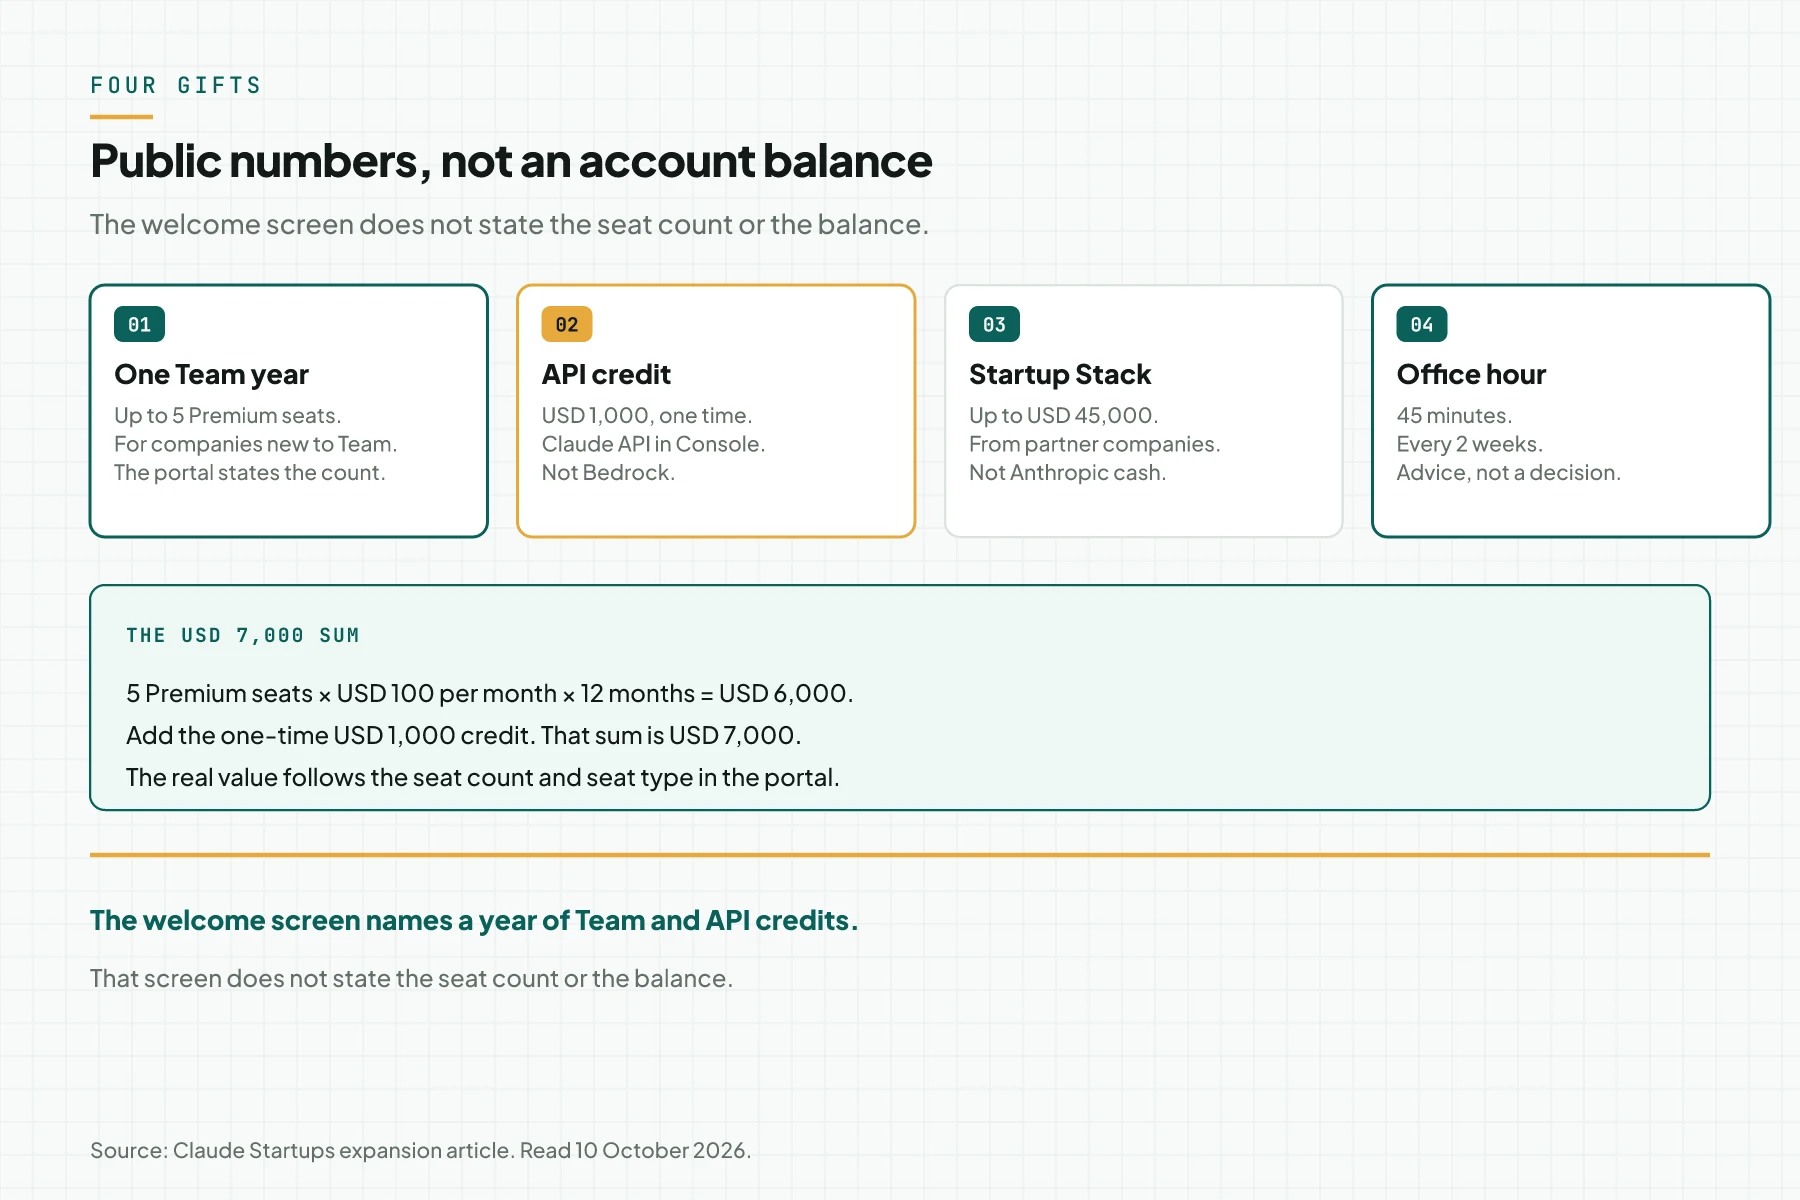Click the main headline about public numbers
Screen dimensions: 1800x1200
511,161
